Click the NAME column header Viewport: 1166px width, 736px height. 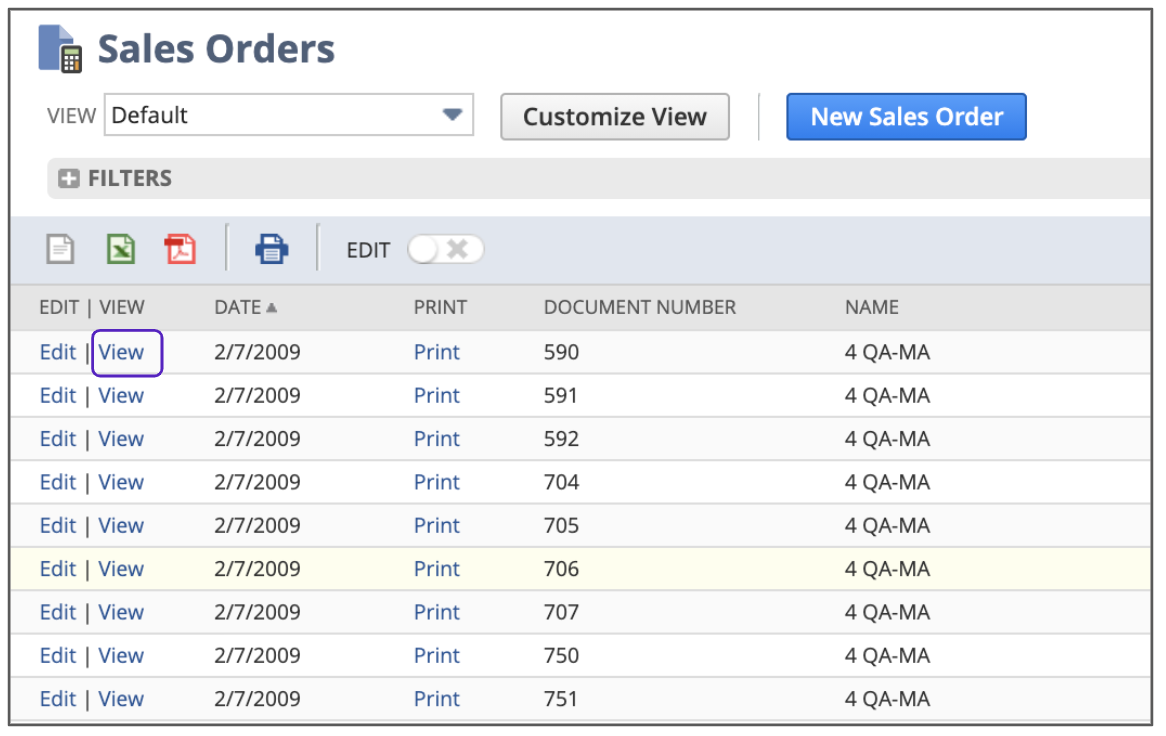tap(871, 307)
